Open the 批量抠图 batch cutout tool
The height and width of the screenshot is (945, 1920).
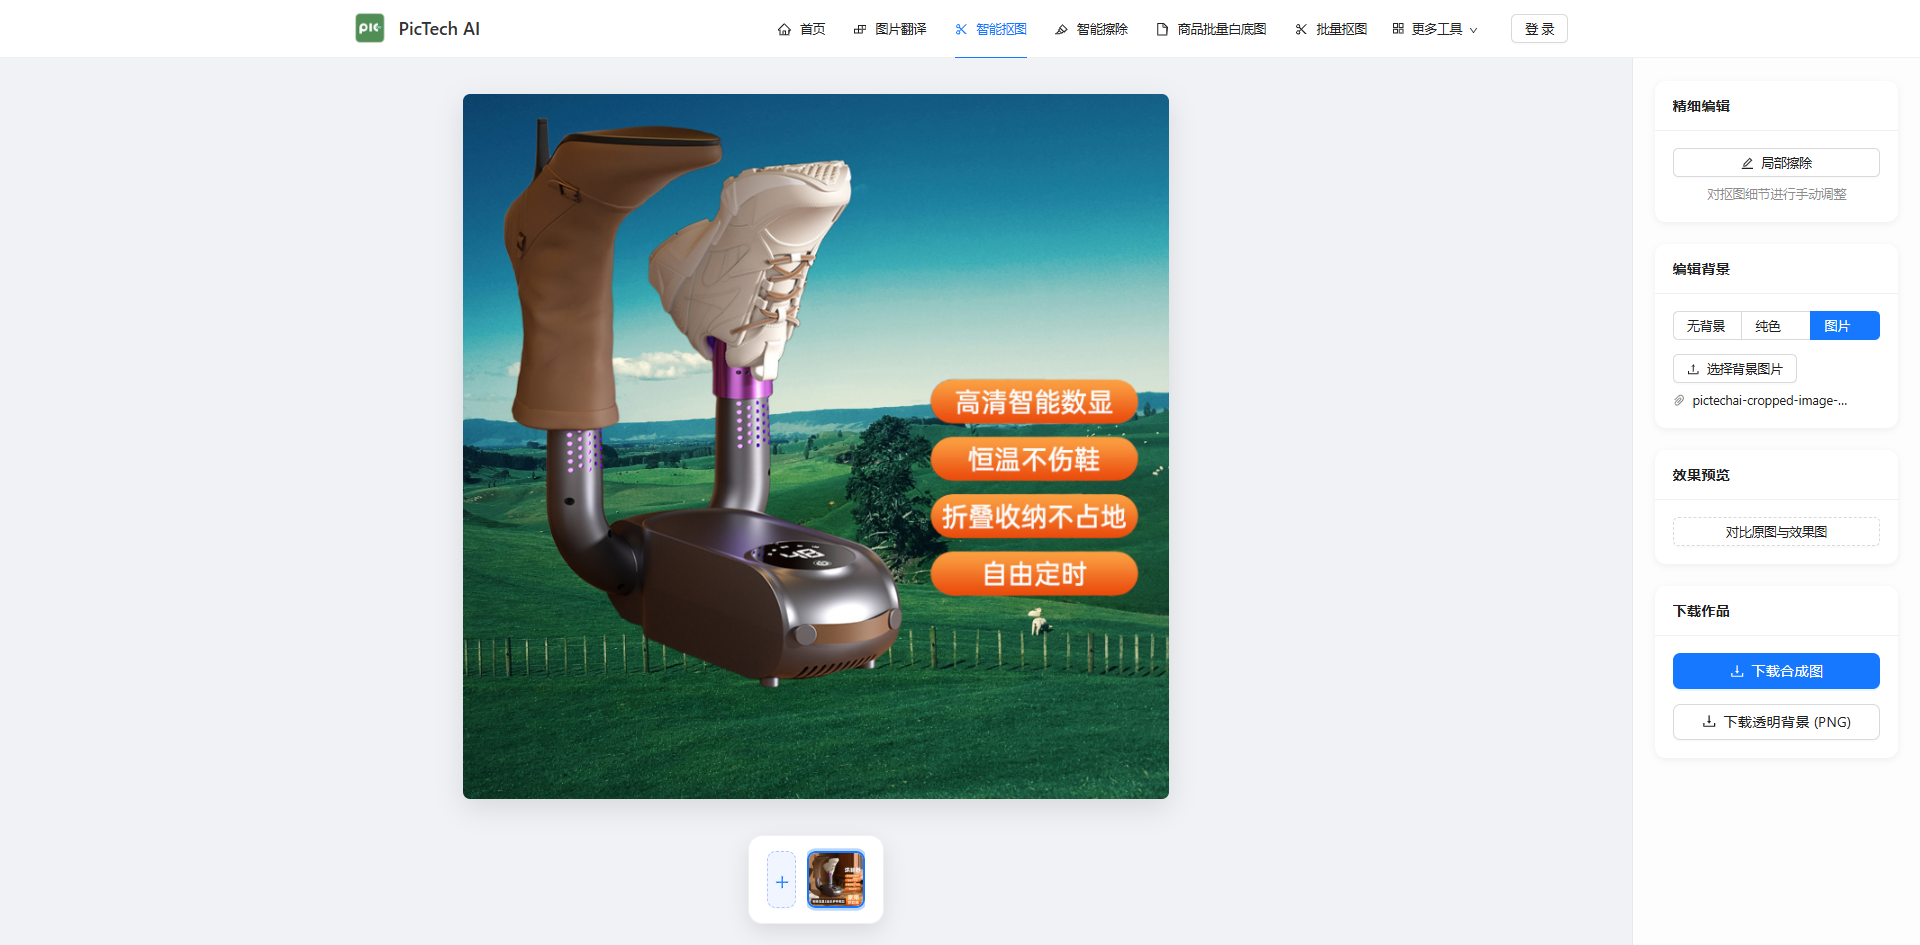click(1330, 29)
